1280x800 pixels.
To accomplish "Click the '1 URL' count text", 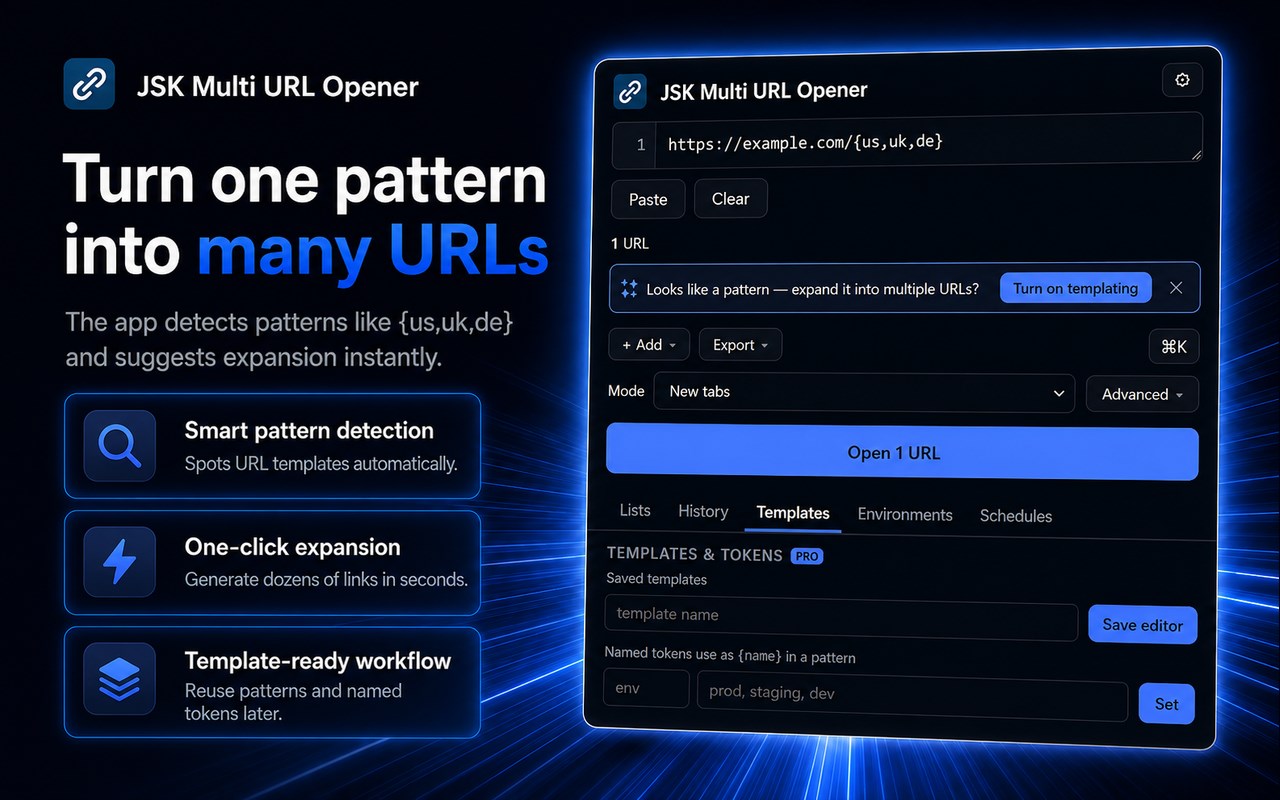I will click(x=630, y=243).
